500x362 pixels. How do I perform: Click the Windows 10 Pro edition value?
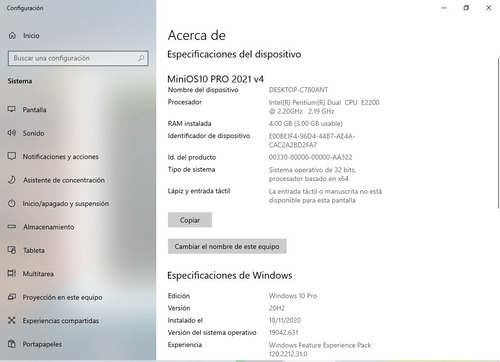(x=293, y=296)
